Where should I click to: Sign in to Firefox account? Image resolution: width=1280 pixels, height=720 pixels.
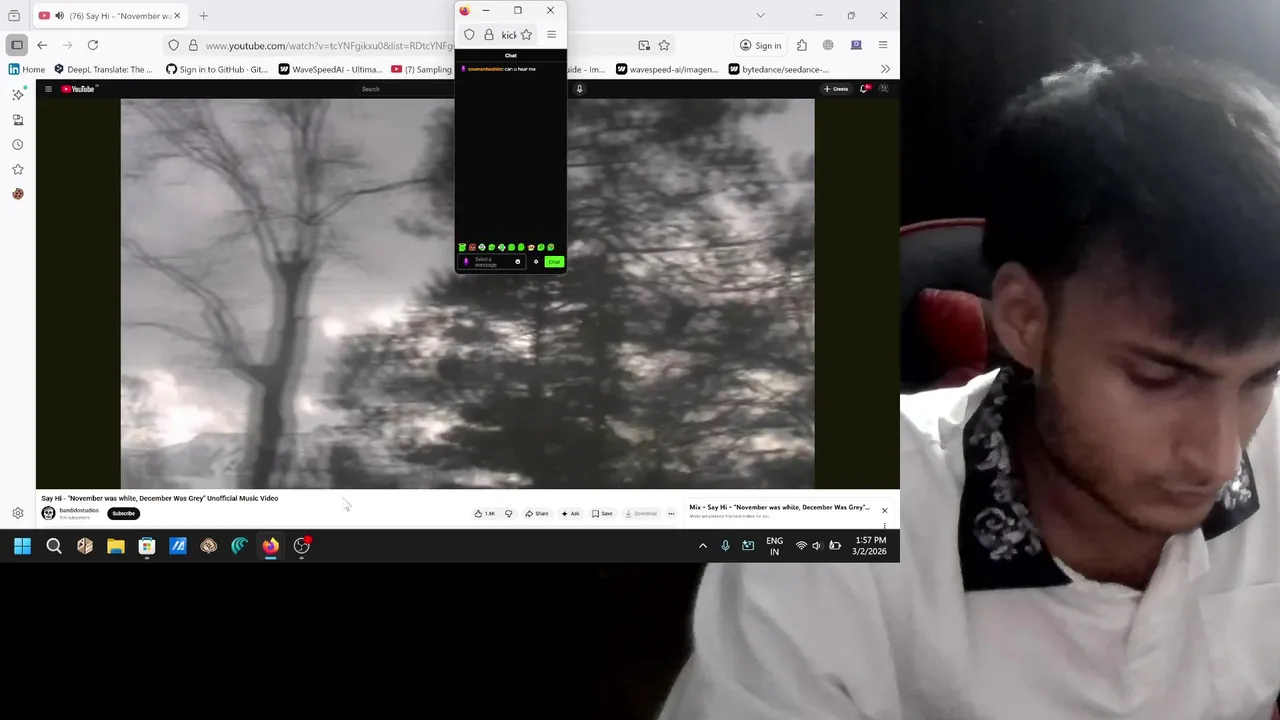coord(760,45)
